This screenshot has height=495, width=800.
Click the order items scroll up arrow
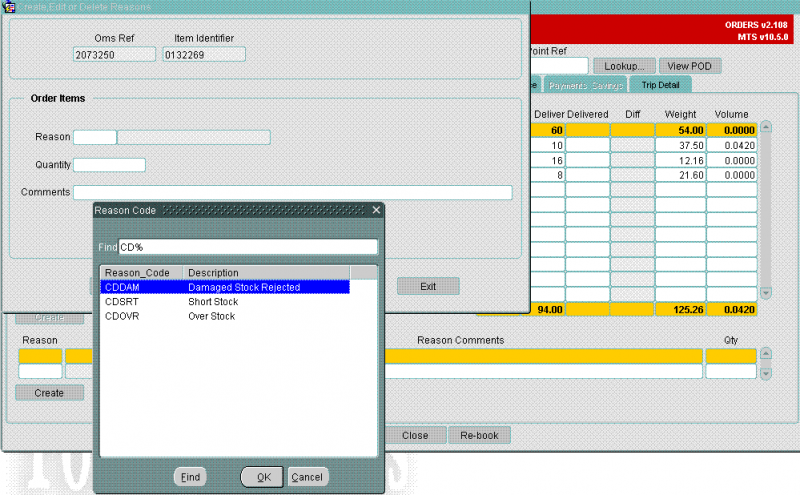[x=765, y=127]
